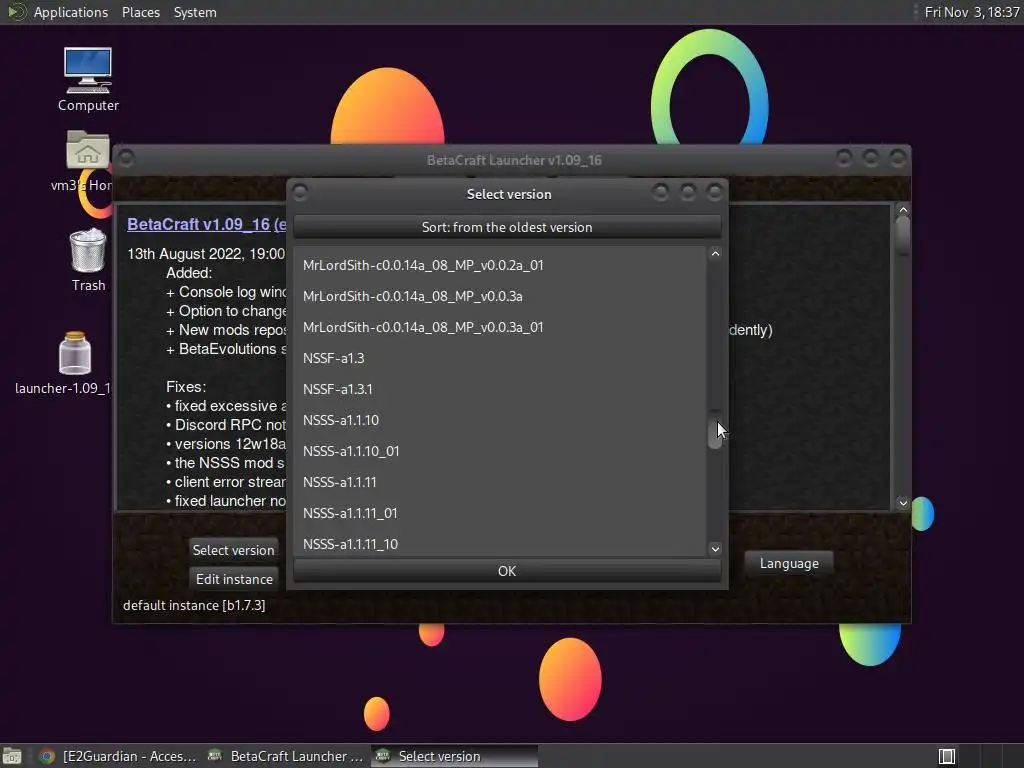Viewport: 1024px width, 768px height.
Task: Select MrLordSith-c0.0.14a_08_MP_v0.0.3a_01 version
Action: pyautogui.click(x=500, y=327)
